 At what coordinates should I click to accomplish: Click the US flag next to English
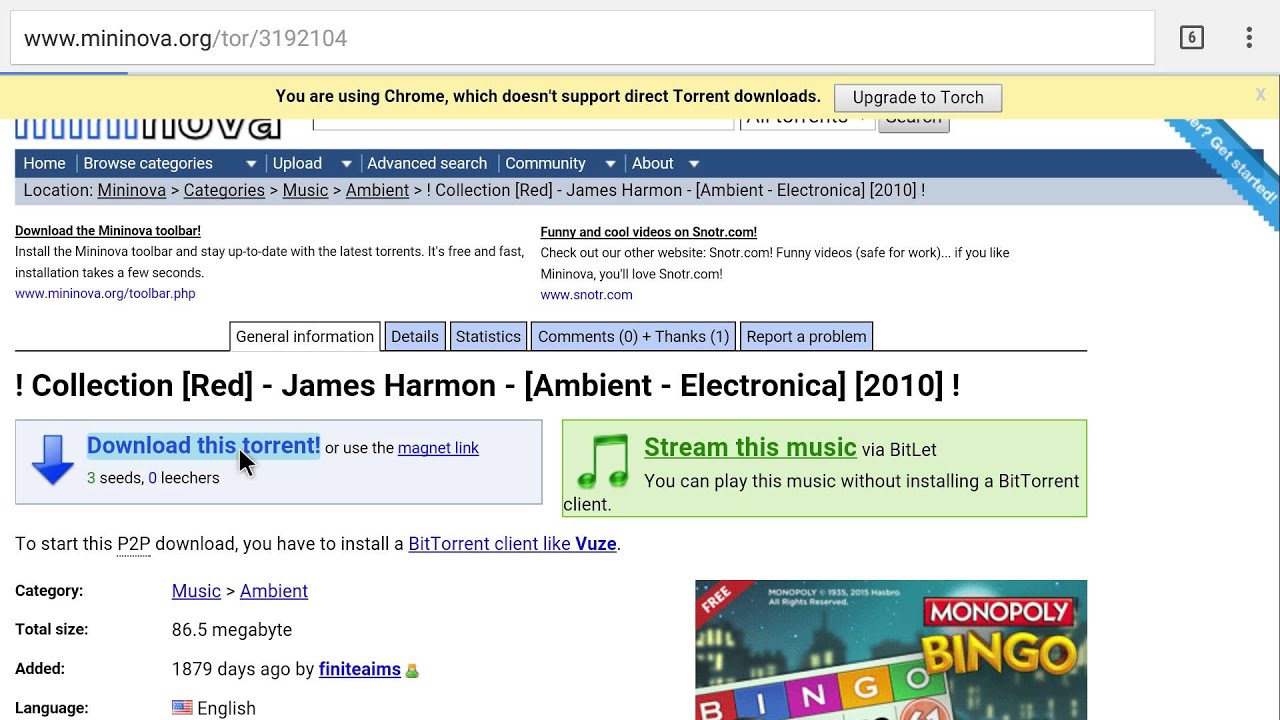pos(182,707)
